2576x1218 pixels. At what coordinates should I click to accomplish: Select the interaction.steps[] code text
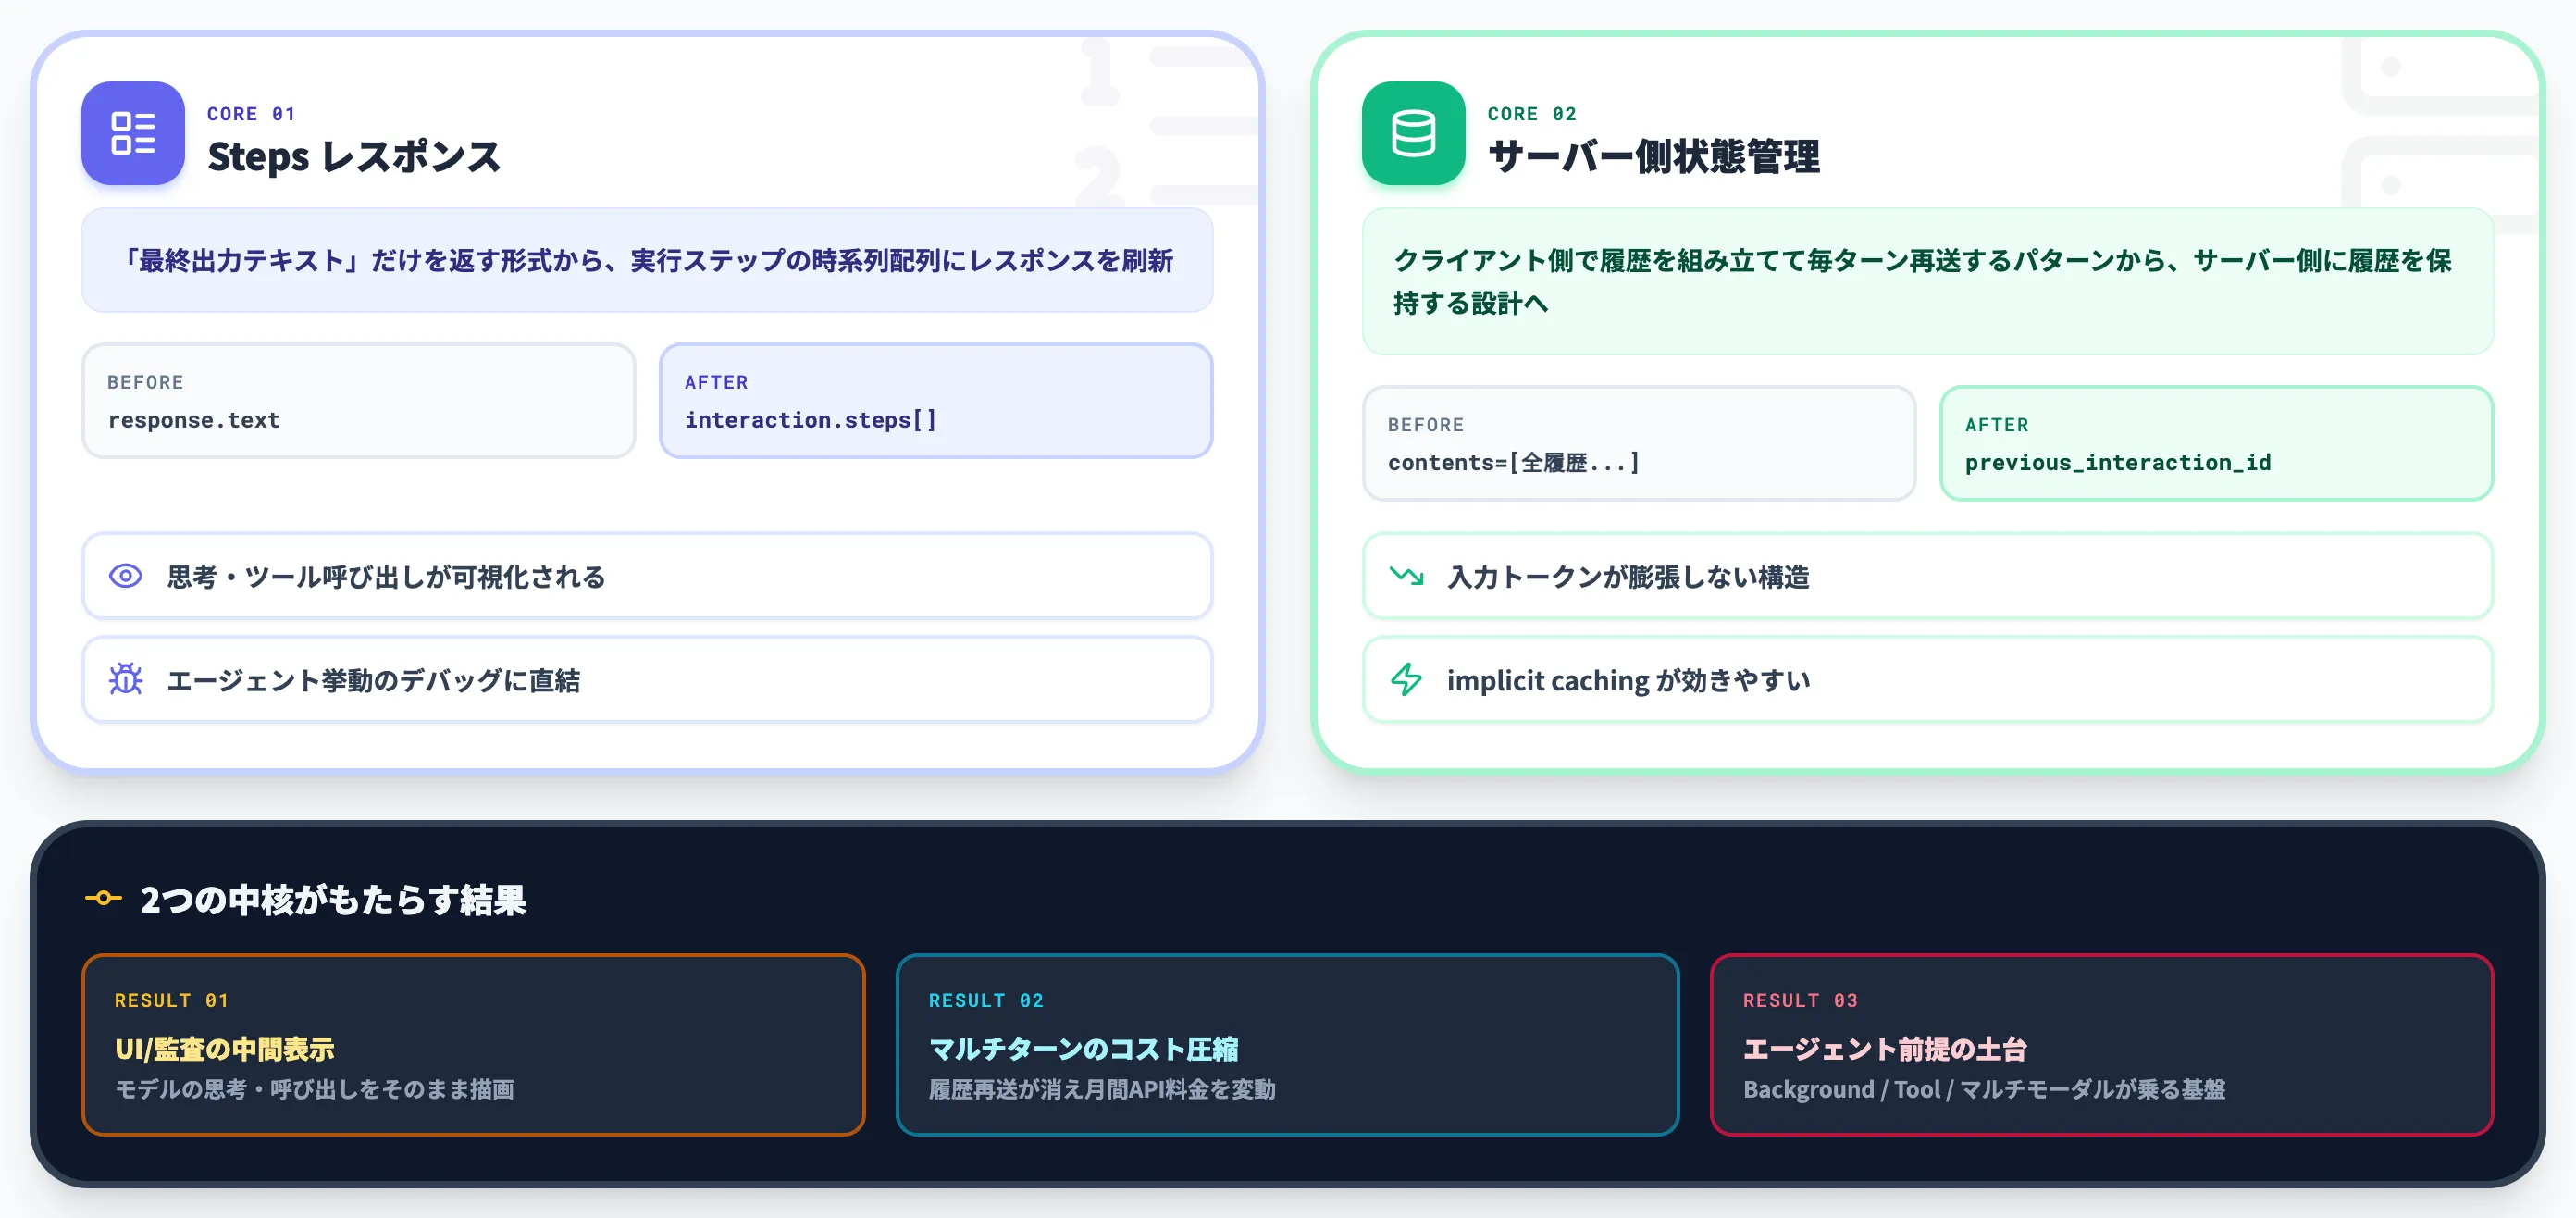pyautogui.click(x=811, y=420)
